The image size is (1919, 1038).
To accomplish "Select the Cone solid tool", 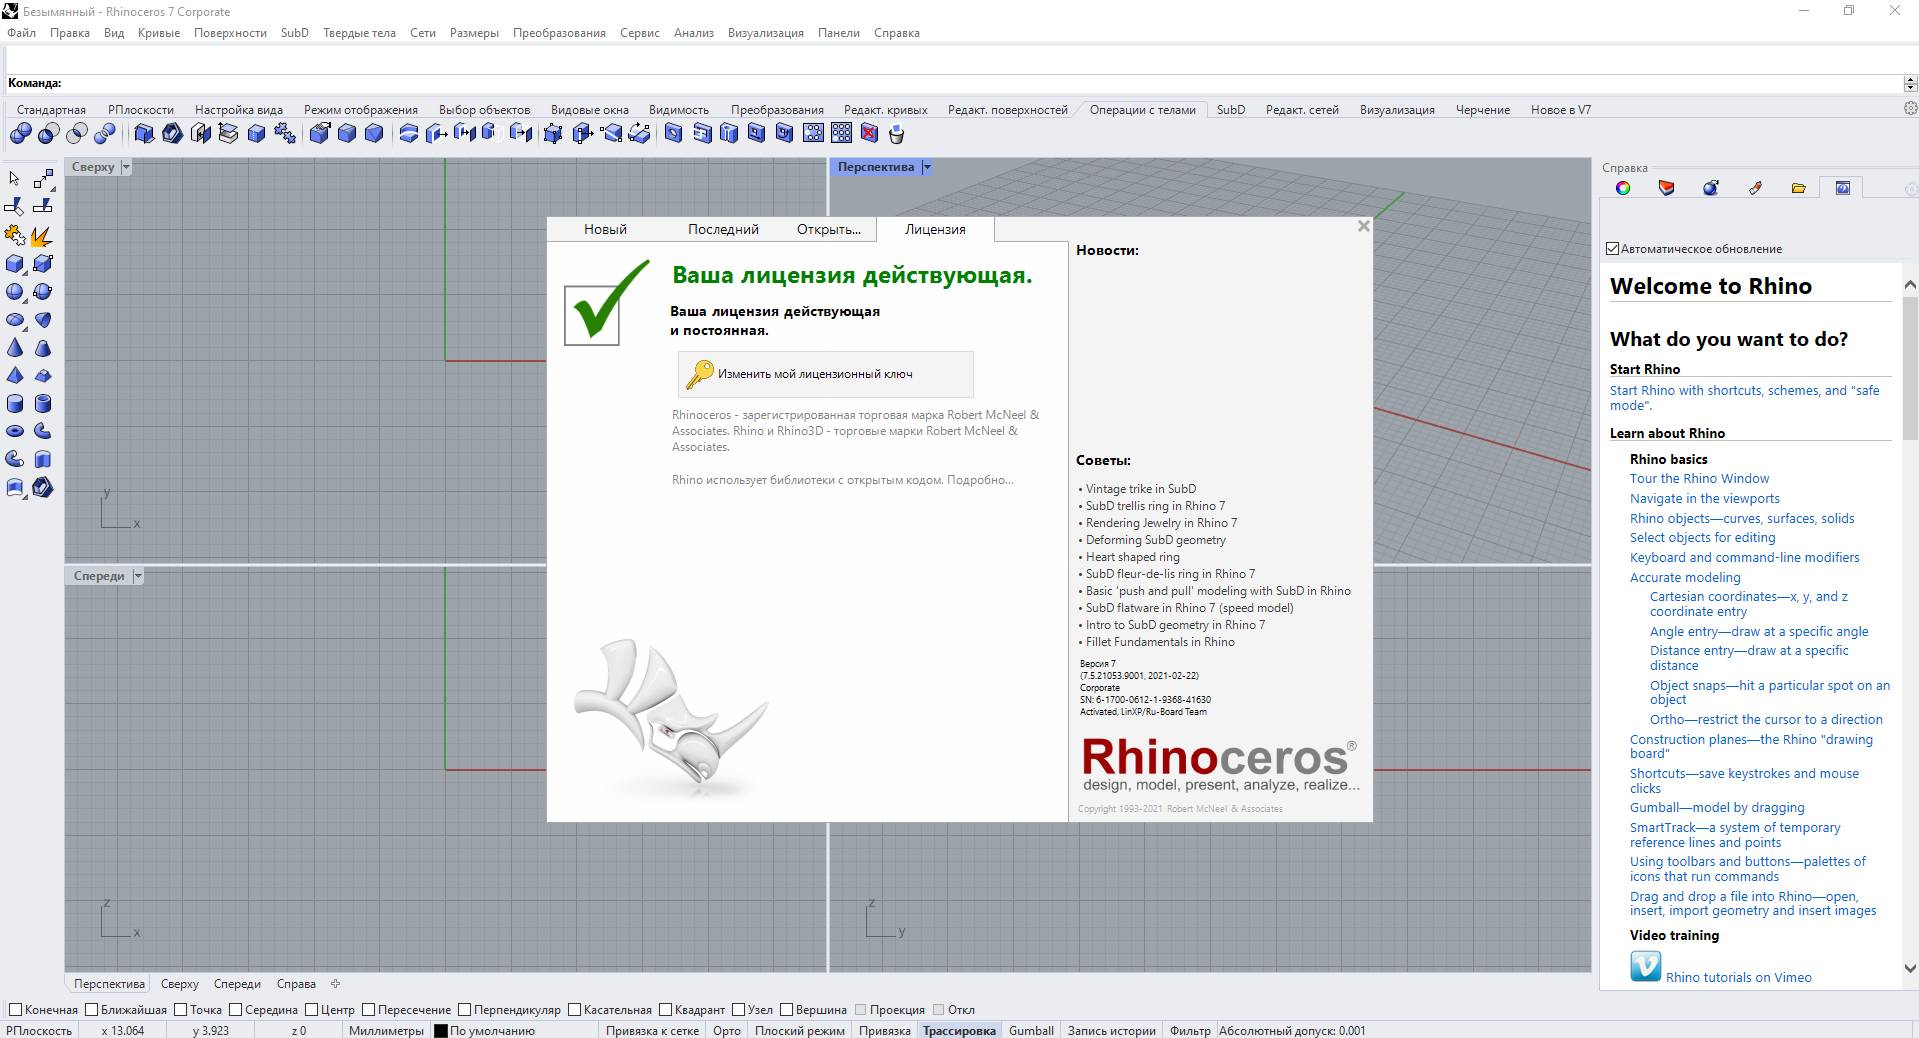I will tap(15, 348).
